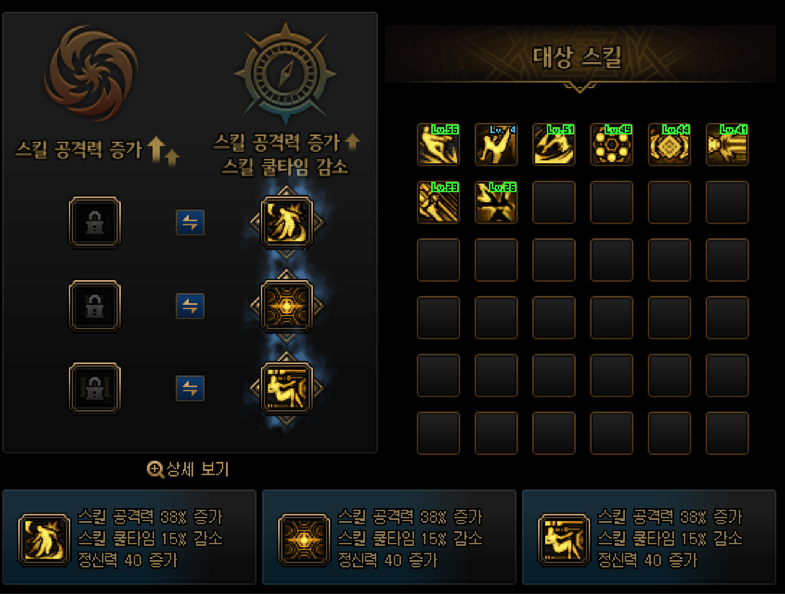Select the compass 스킬 쿨타임 감소 emblem
Image resolution: width=785 pixels, height=594 pixels.
coord(285,73)
